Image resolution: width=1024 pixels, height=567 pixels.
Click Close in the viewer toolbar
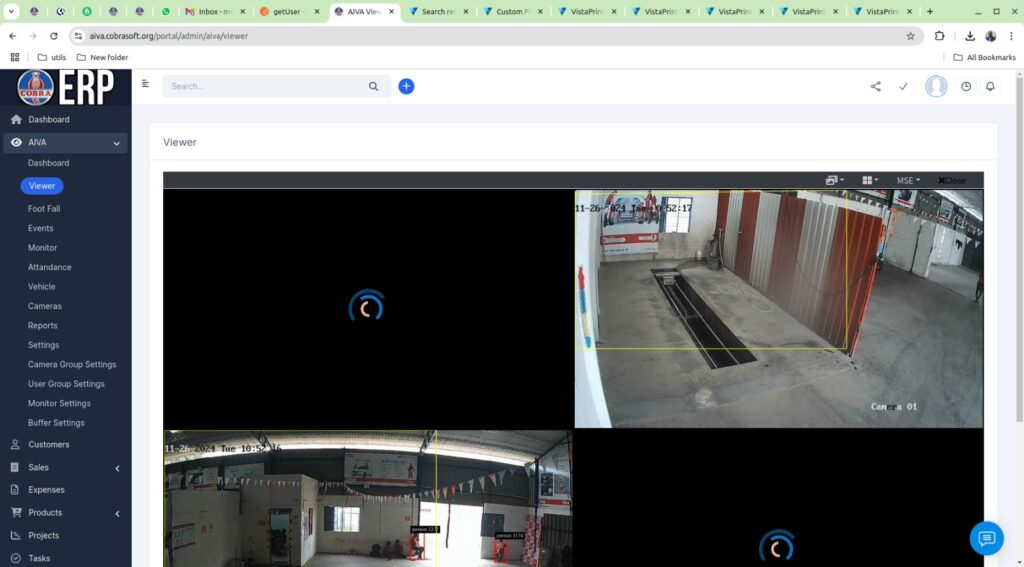[951, 181]
